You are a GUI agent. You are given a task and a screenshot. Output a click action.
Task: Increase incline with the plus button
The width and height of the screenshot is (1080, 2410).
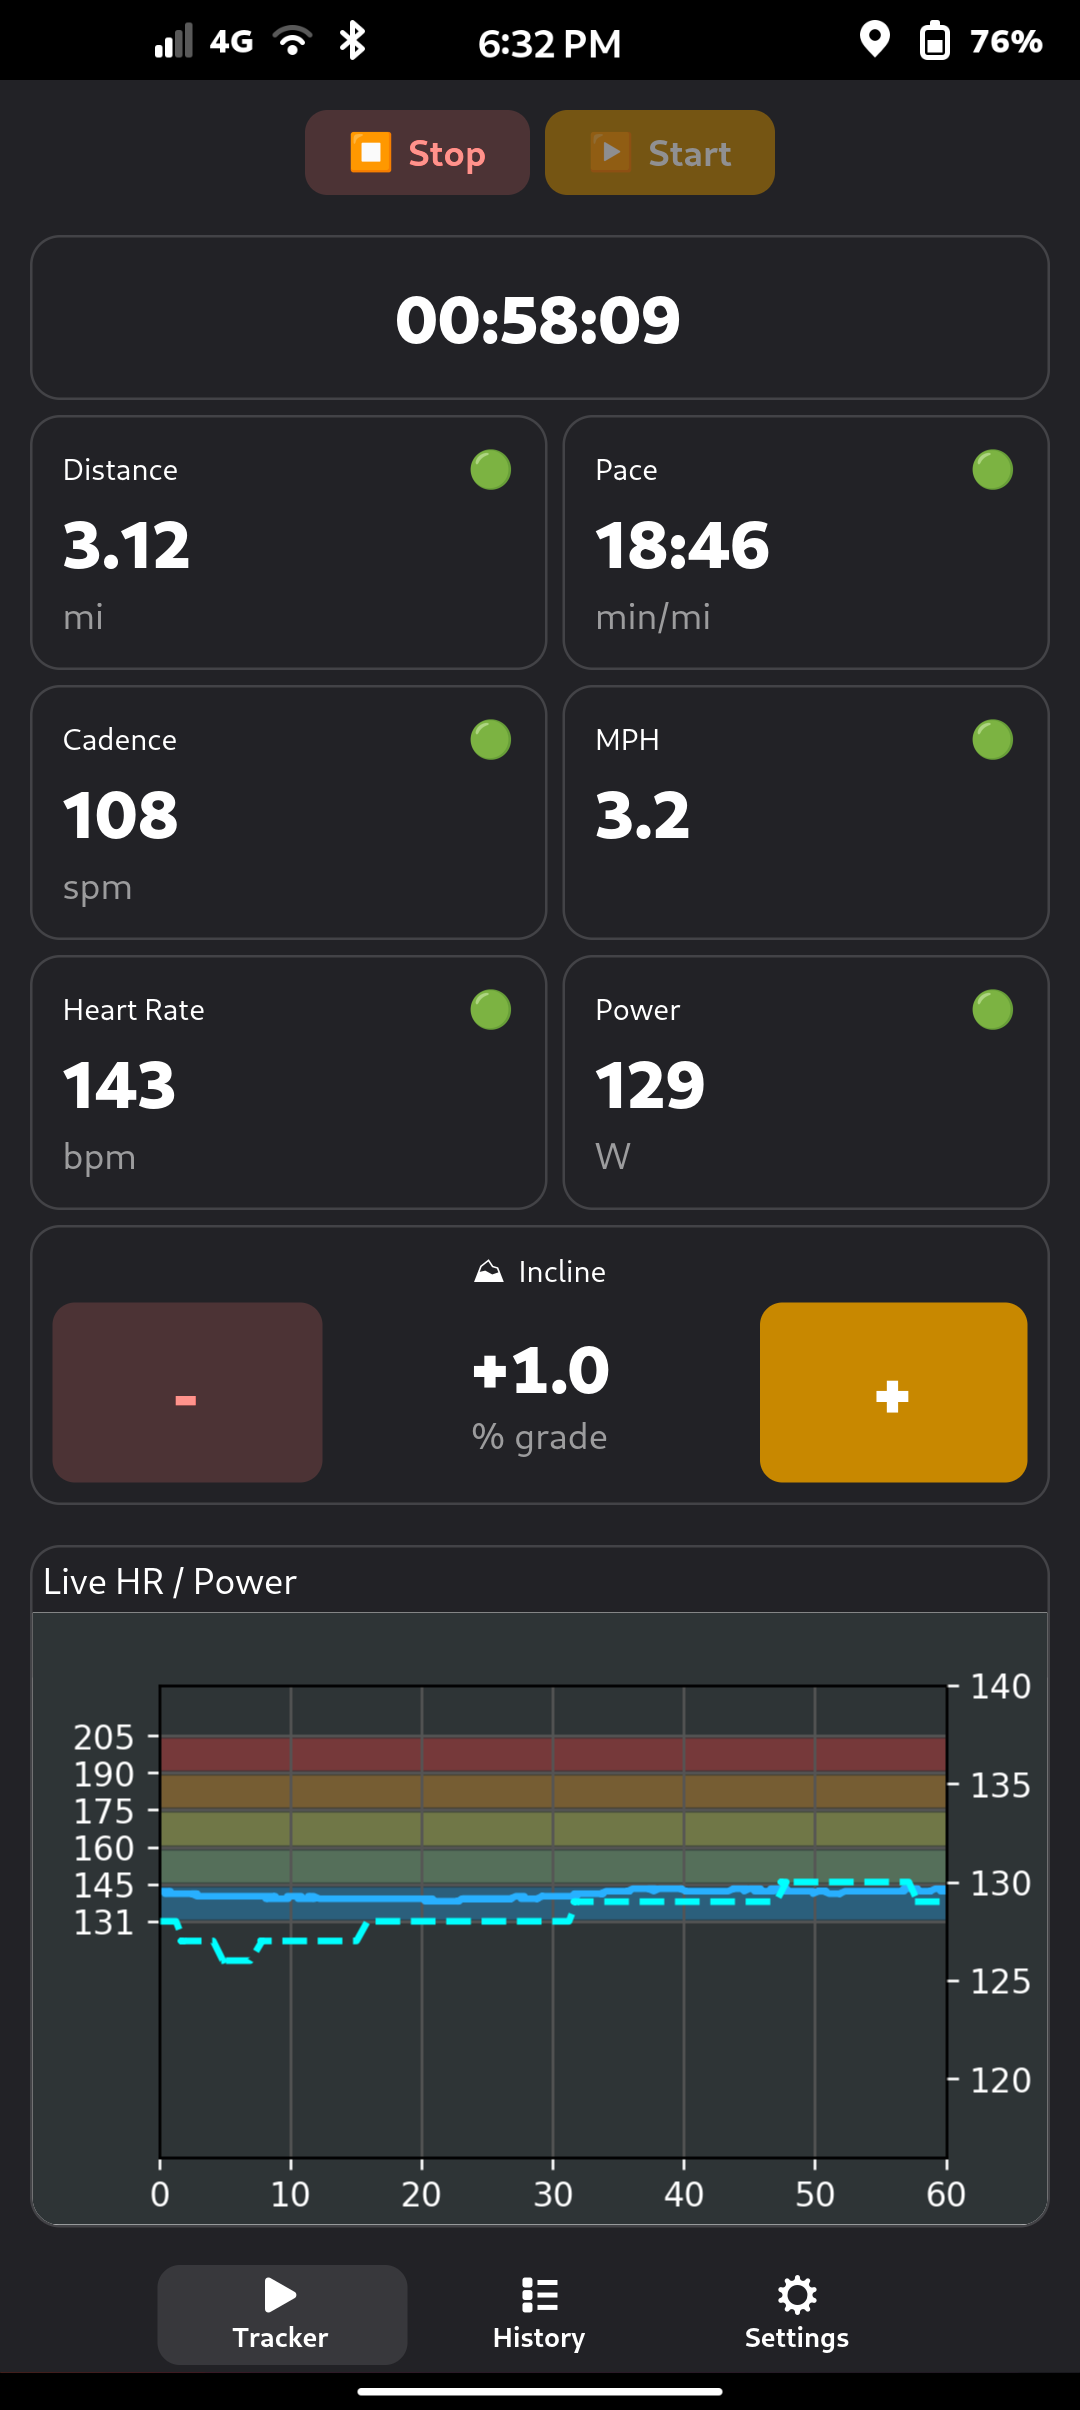tap(894, 1392)
